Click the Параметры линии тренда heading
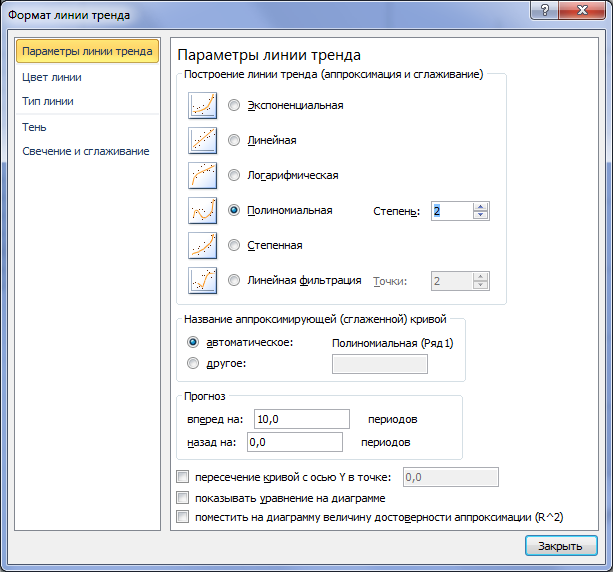This screenshot has height=572, width=613. (269, 55)
